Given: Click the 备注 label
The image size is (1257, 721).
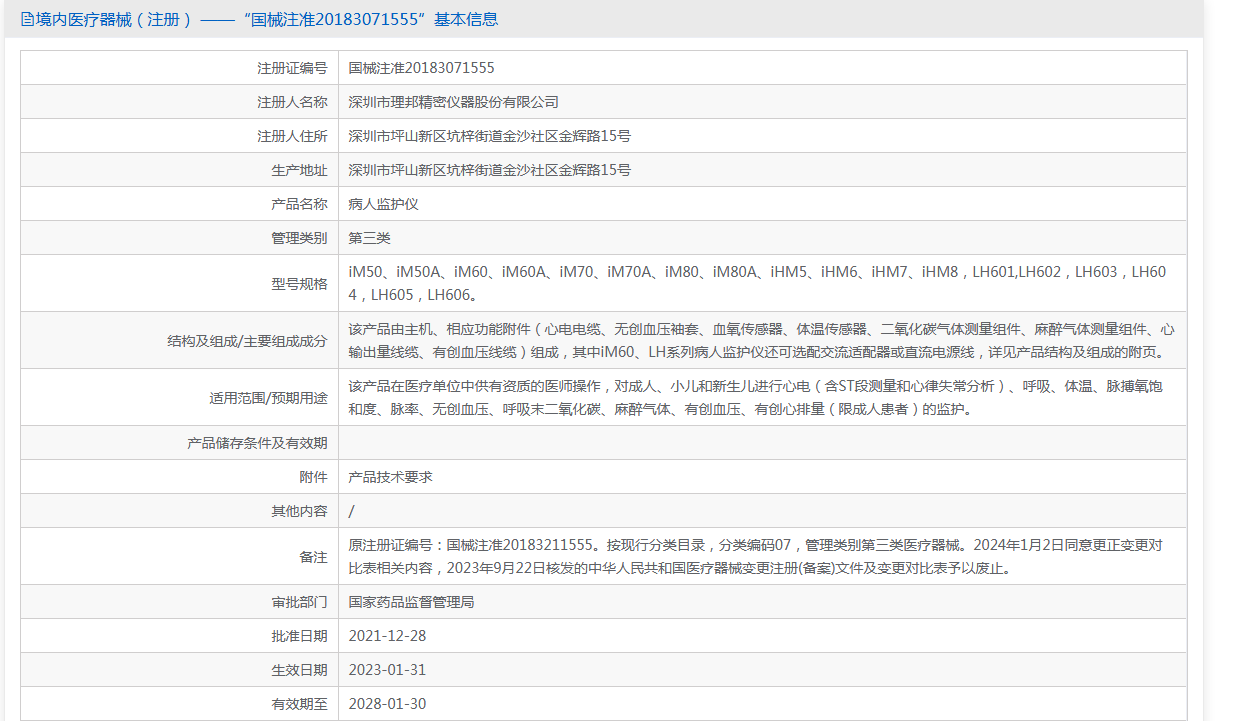Looking at the screenshot, I should pyautogui.click(x=313, y=557).
